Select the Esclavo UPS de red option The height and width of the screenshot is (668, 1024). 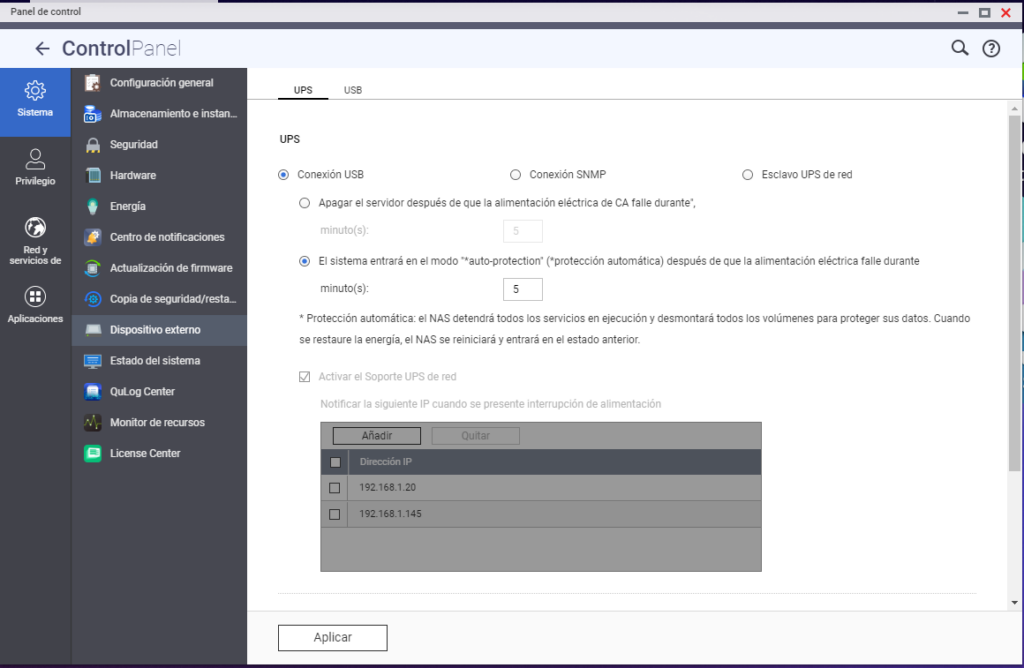coord(748,175)
